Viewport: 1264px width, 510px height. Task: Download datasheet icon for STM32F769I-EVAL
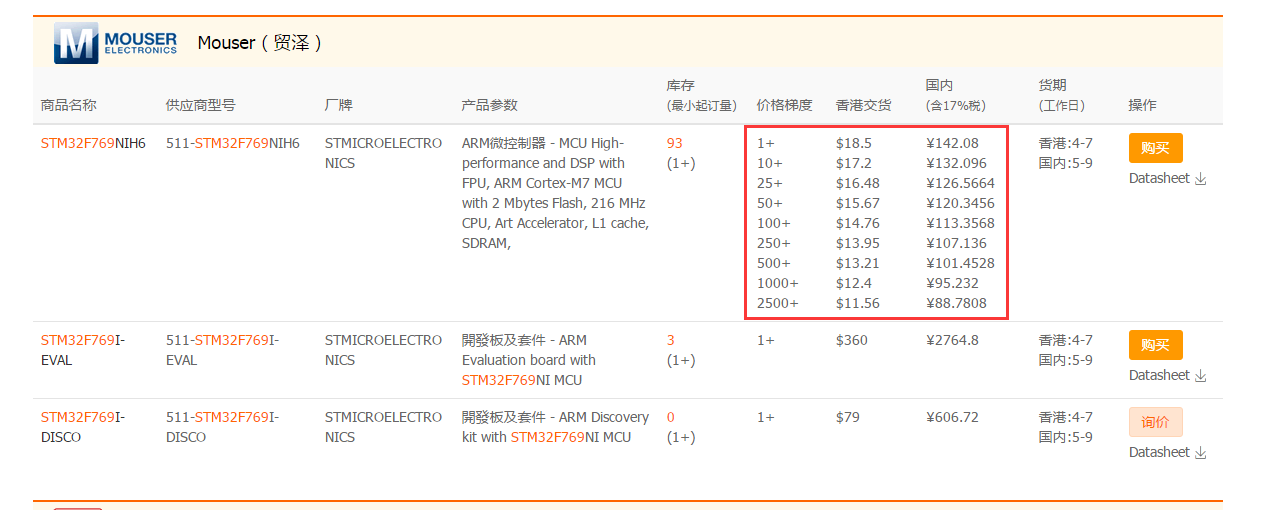coord(1201,376)
